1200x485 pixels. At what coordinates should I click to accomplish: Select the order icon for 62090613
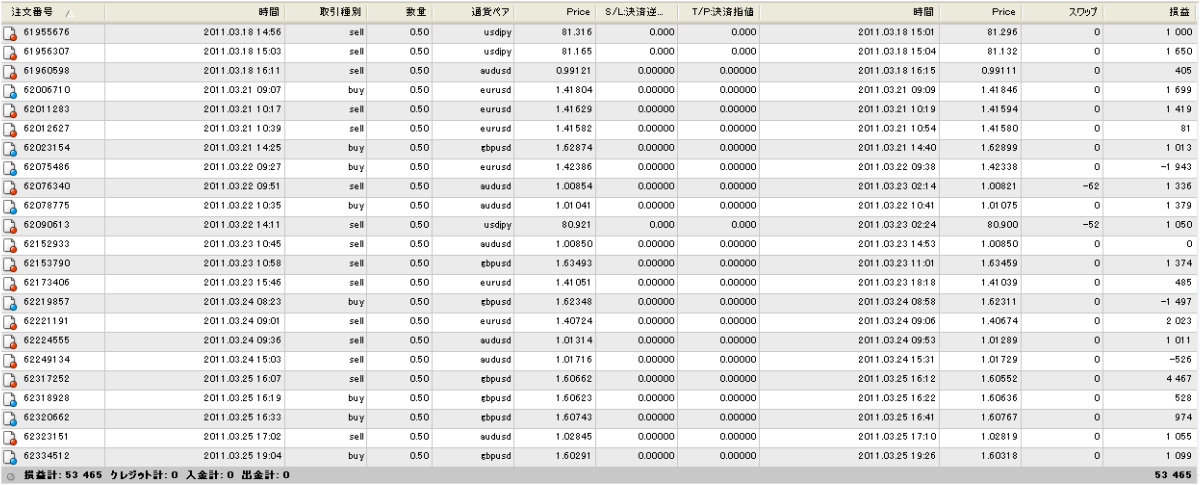pos(11,225)
